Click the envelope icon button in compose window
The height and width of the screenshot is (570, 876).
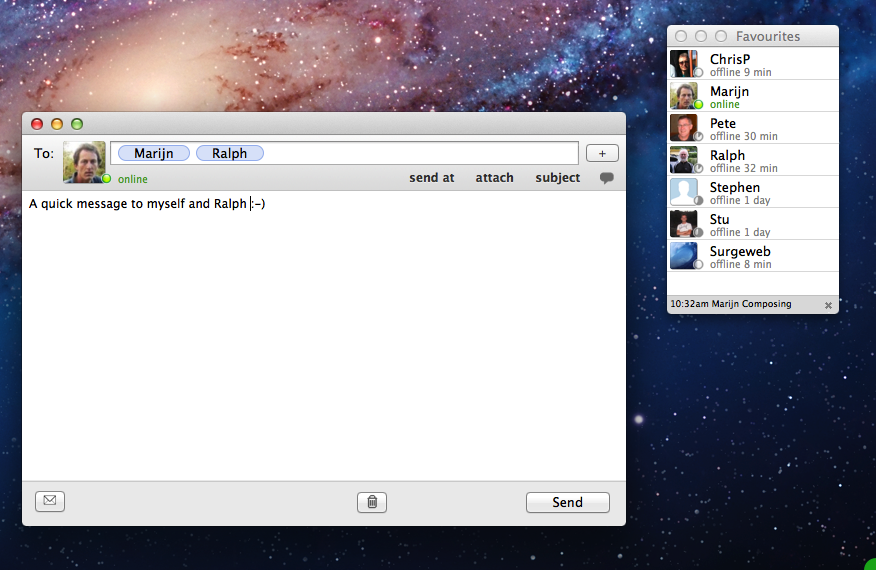click(50, 501)
